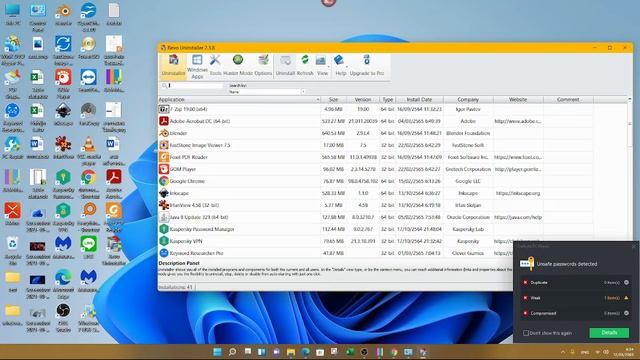The width and height of the screenshot is (640, 360).
Task: Select the IrfanView 4.58 (32-bit) row
Action: pos(376,205)
